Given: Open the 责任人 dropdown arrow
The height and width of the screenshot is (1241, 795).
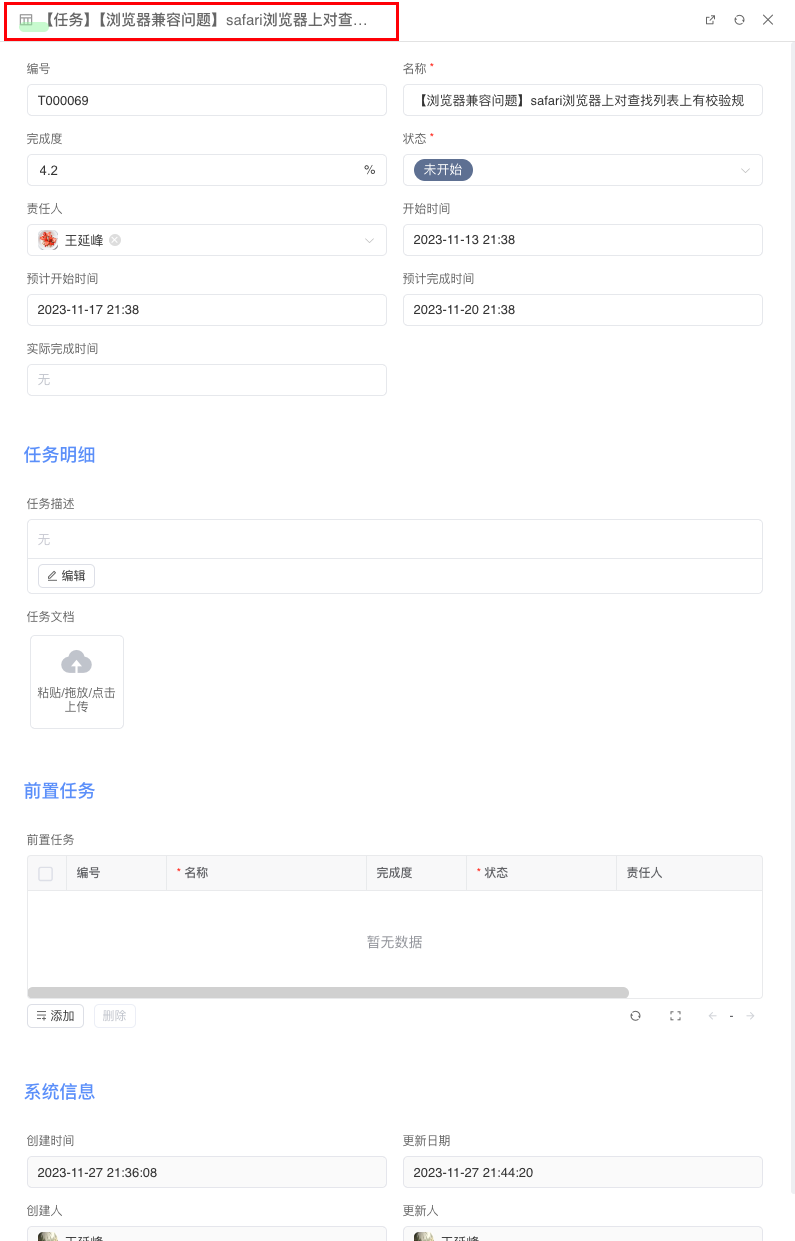Looking at the screenshot, I should [369, 240].
